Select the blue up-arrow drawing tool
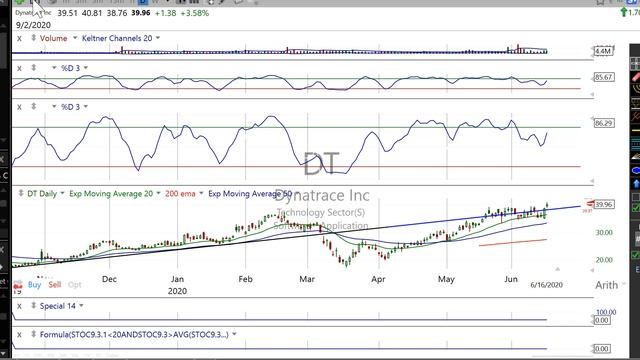The image size is (640, 360). [636, 184]
